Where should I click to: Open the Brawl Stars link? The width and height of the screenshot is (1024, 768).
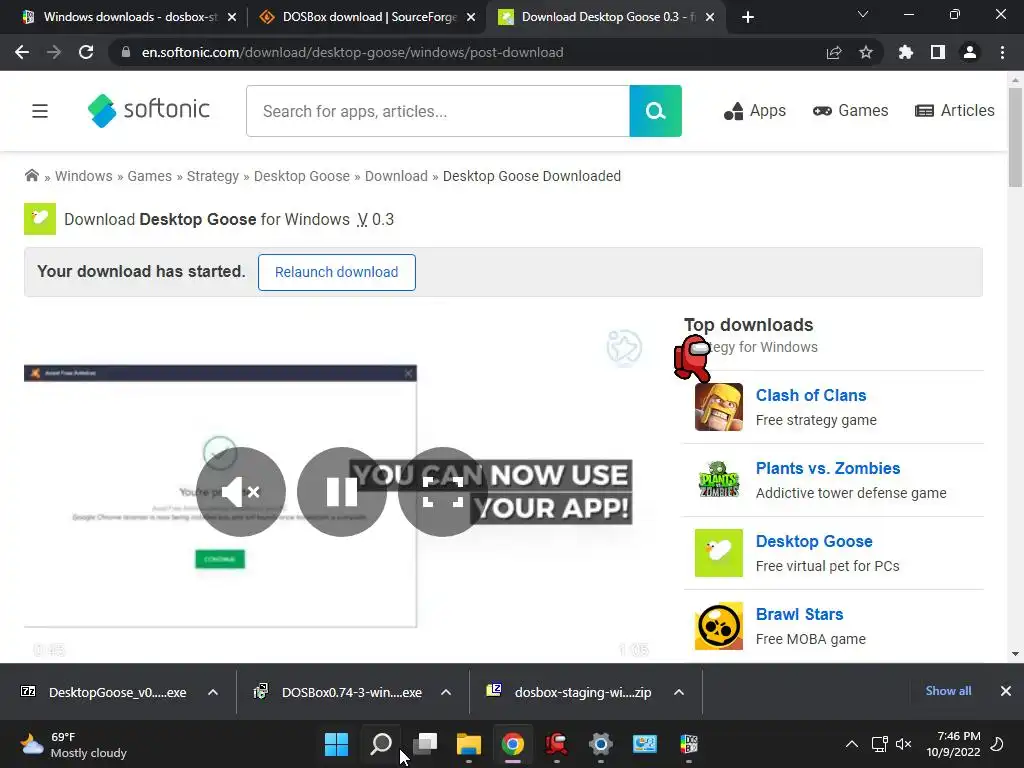coord(799,615)
